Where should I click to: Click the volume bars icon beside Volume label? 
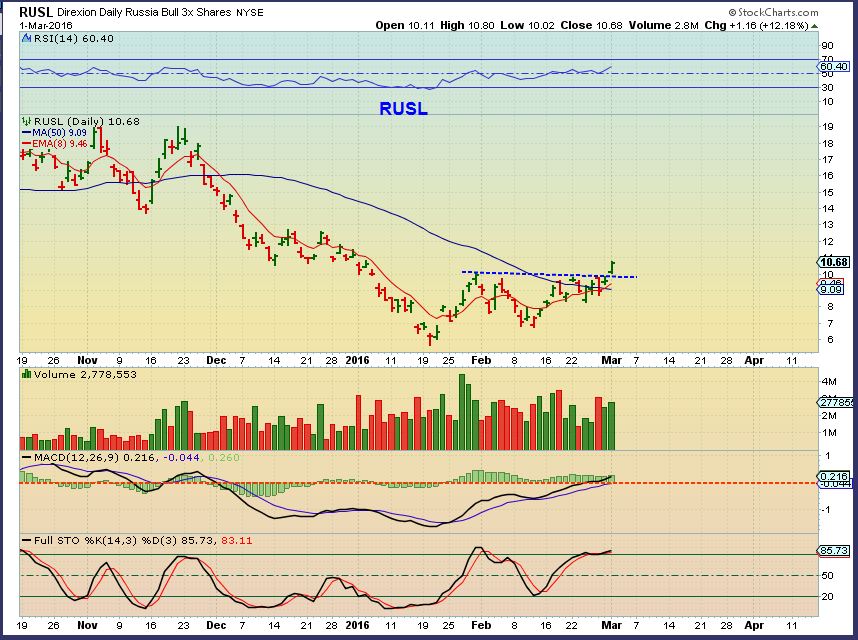[x=26, y=374]
